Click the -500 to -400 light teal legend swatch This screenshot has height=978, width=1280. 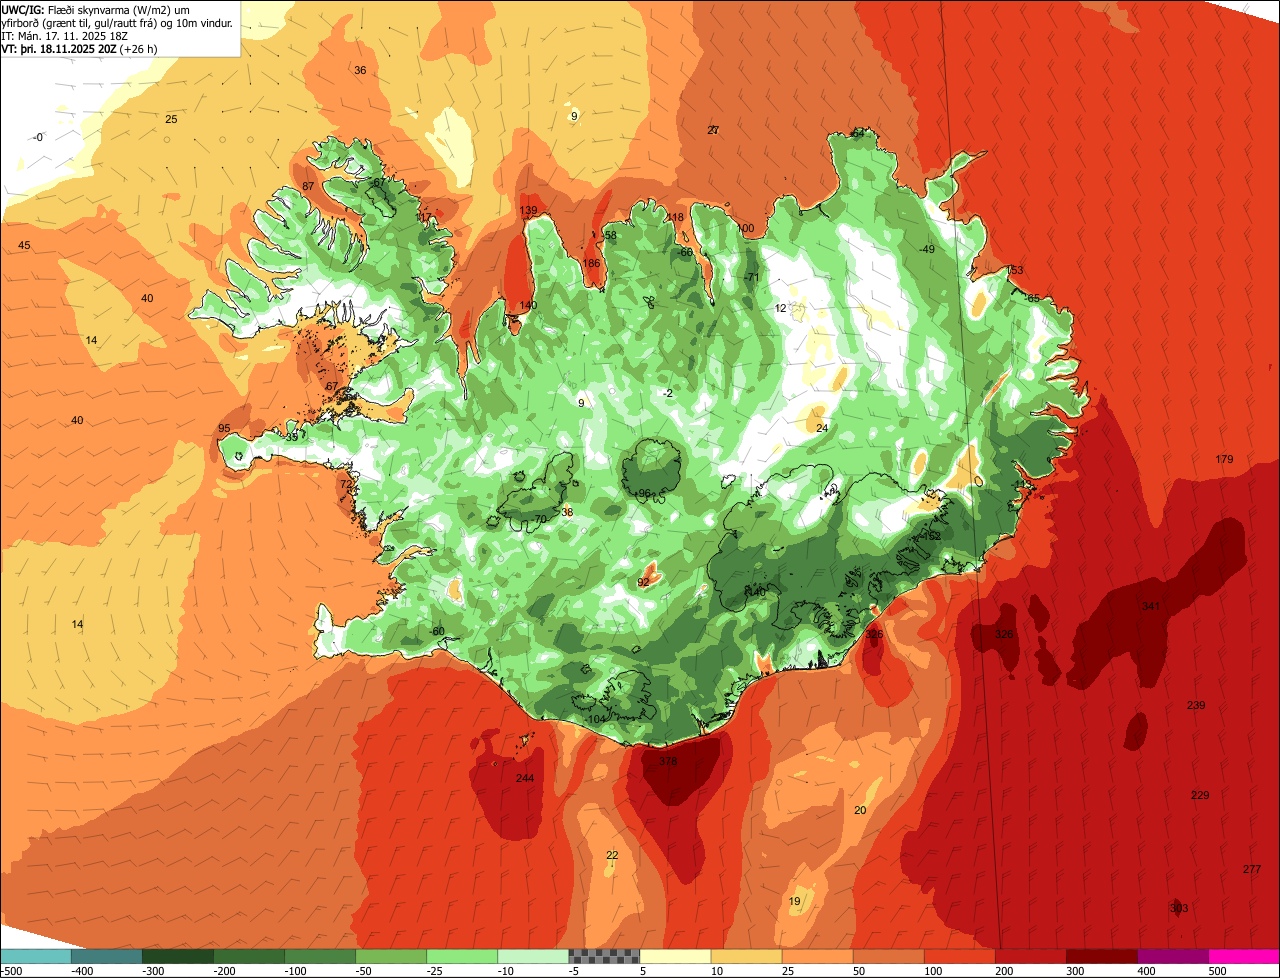35,956
